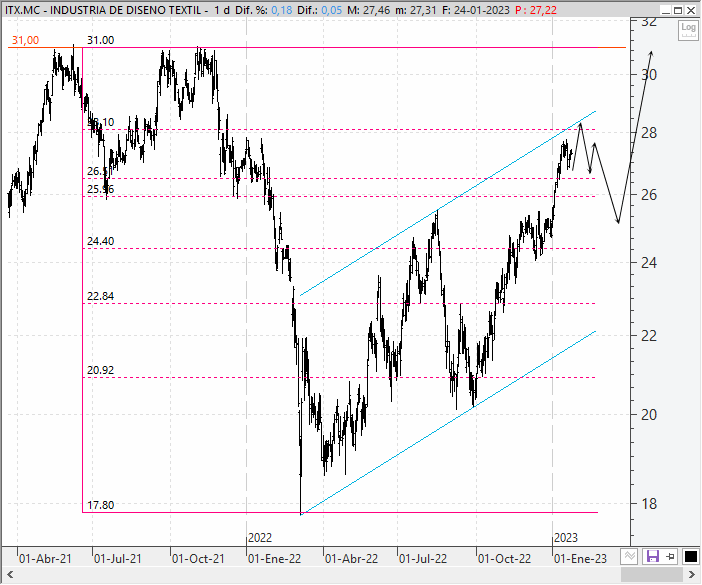
Task: Save the chart with the floppy disk icon
Action: coord(652,556)
